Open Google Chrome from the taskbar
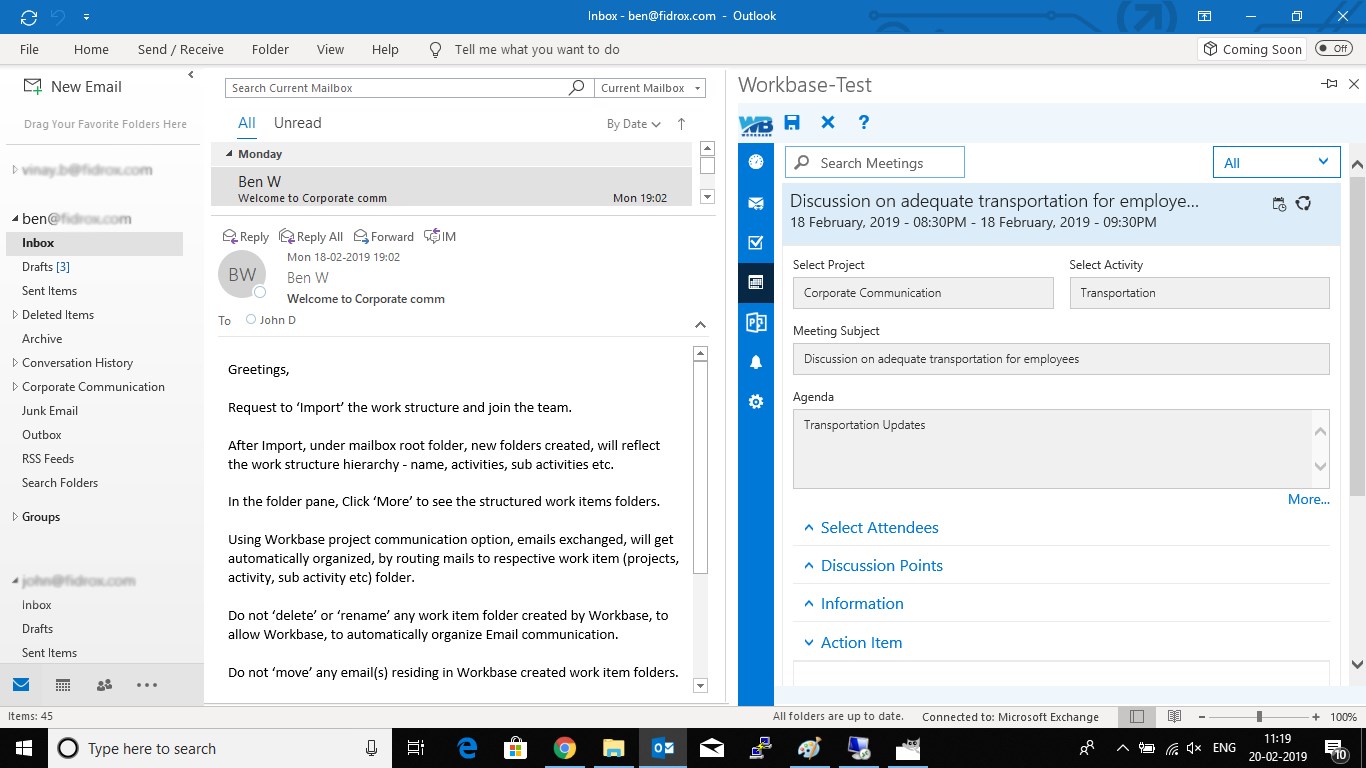 coord(565,748)
